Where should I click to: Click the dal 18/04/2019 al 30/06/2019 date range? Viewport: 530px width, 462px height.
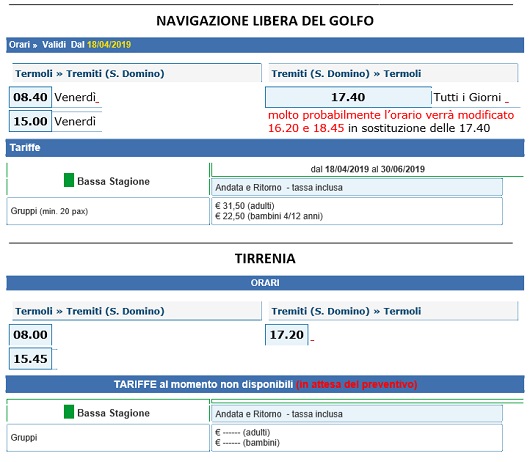click(367, 169)
